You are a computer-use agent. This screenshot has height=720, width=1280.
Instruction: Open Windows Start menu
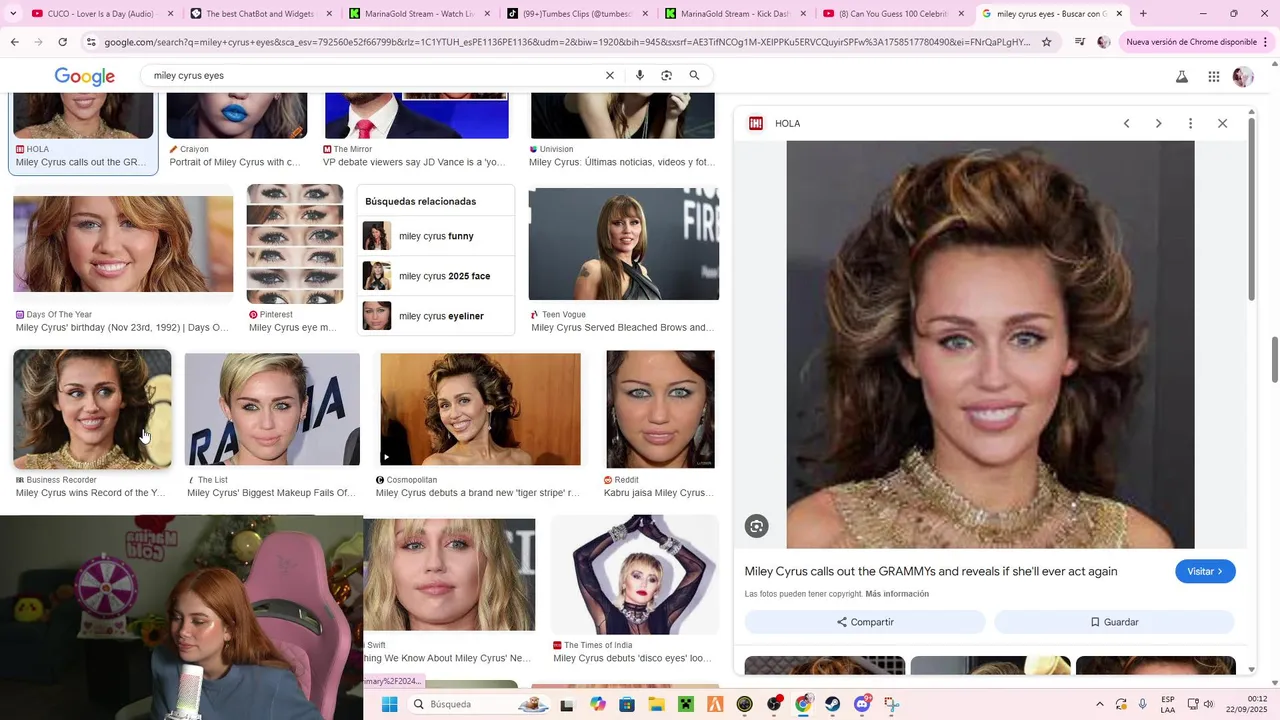389,704
